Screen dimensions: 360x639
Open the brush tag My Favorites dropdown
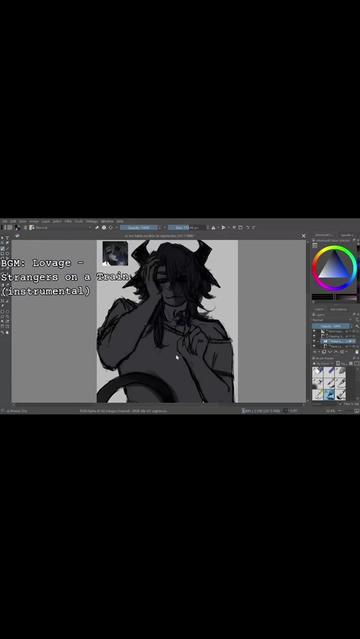323,364
